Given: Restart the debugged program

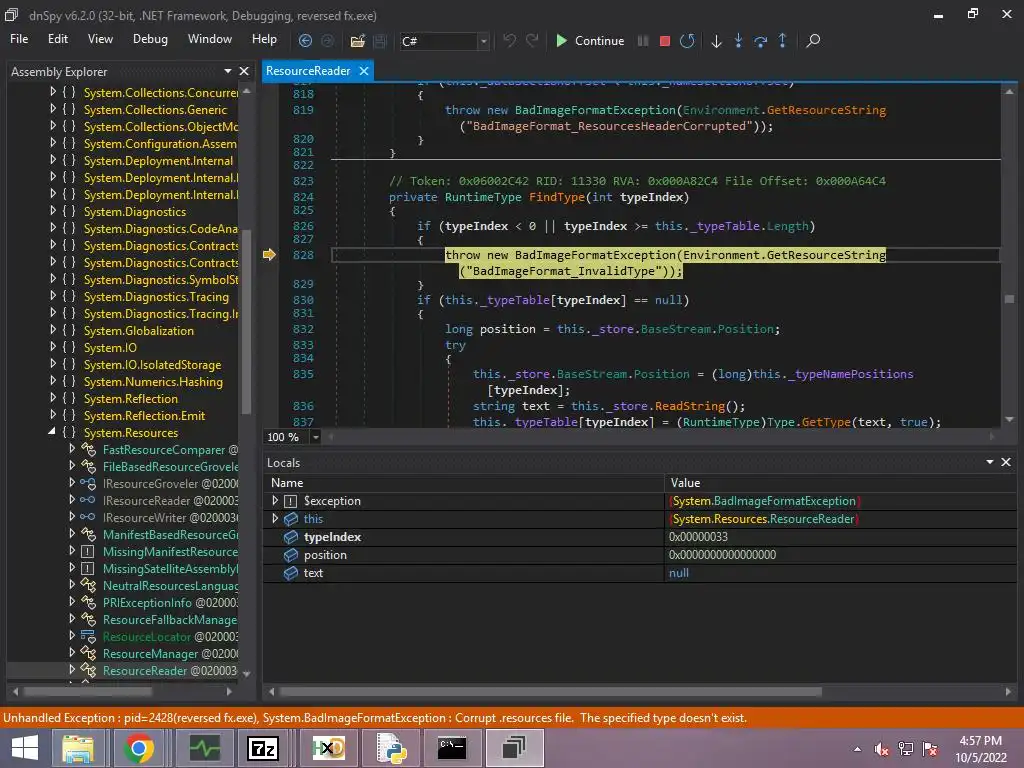Looking at the screenshot, I should click(x=687, y=41).
